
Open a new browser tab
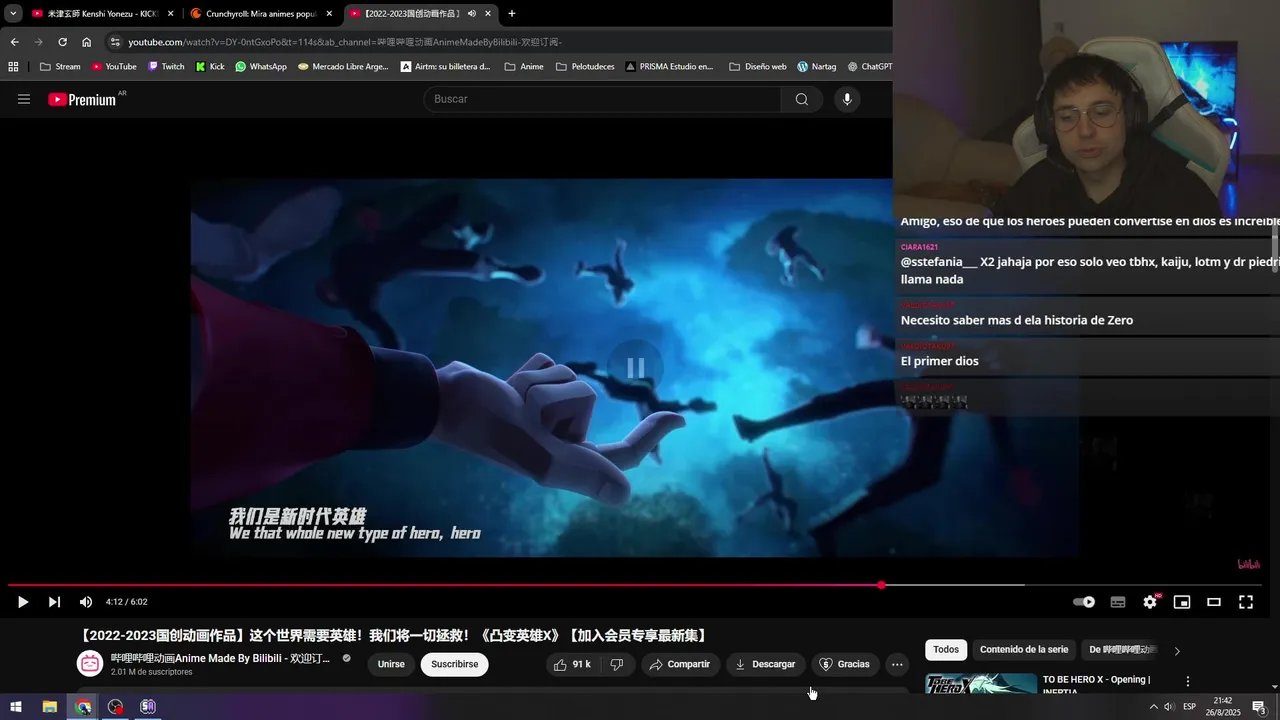point(512,13)
